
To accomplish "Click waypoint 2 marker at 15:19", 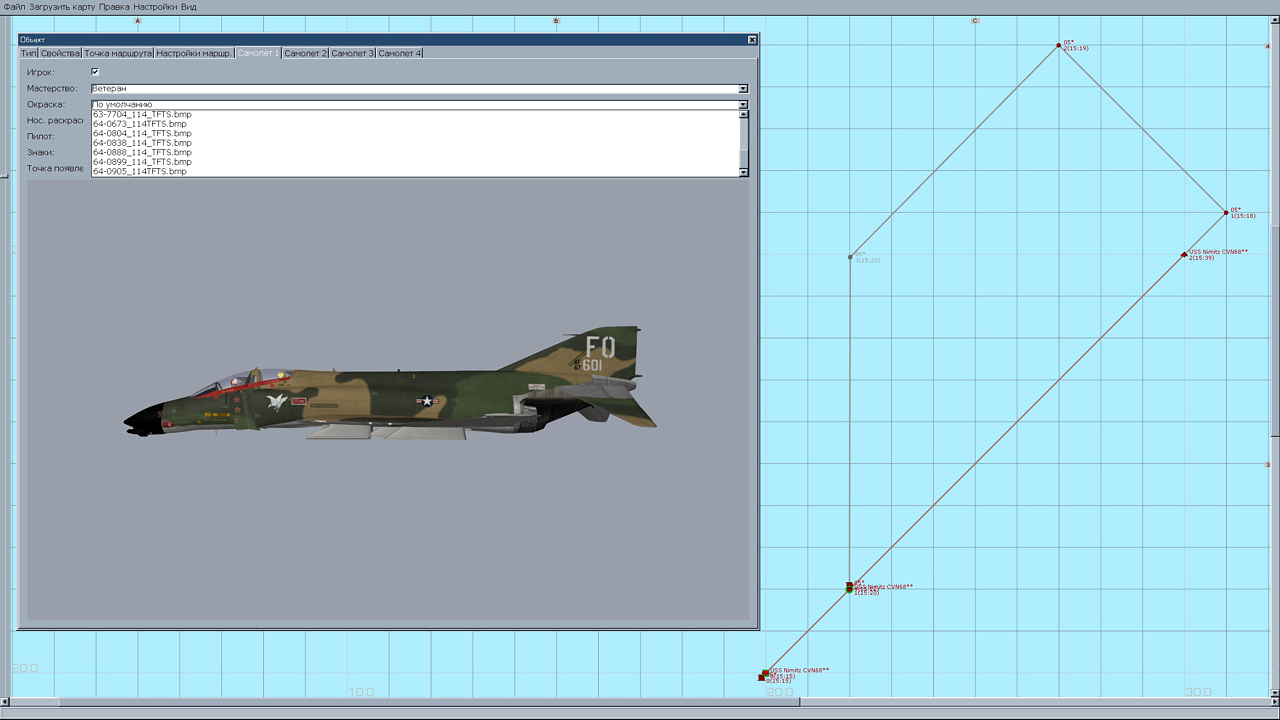I will [1059, 45].
